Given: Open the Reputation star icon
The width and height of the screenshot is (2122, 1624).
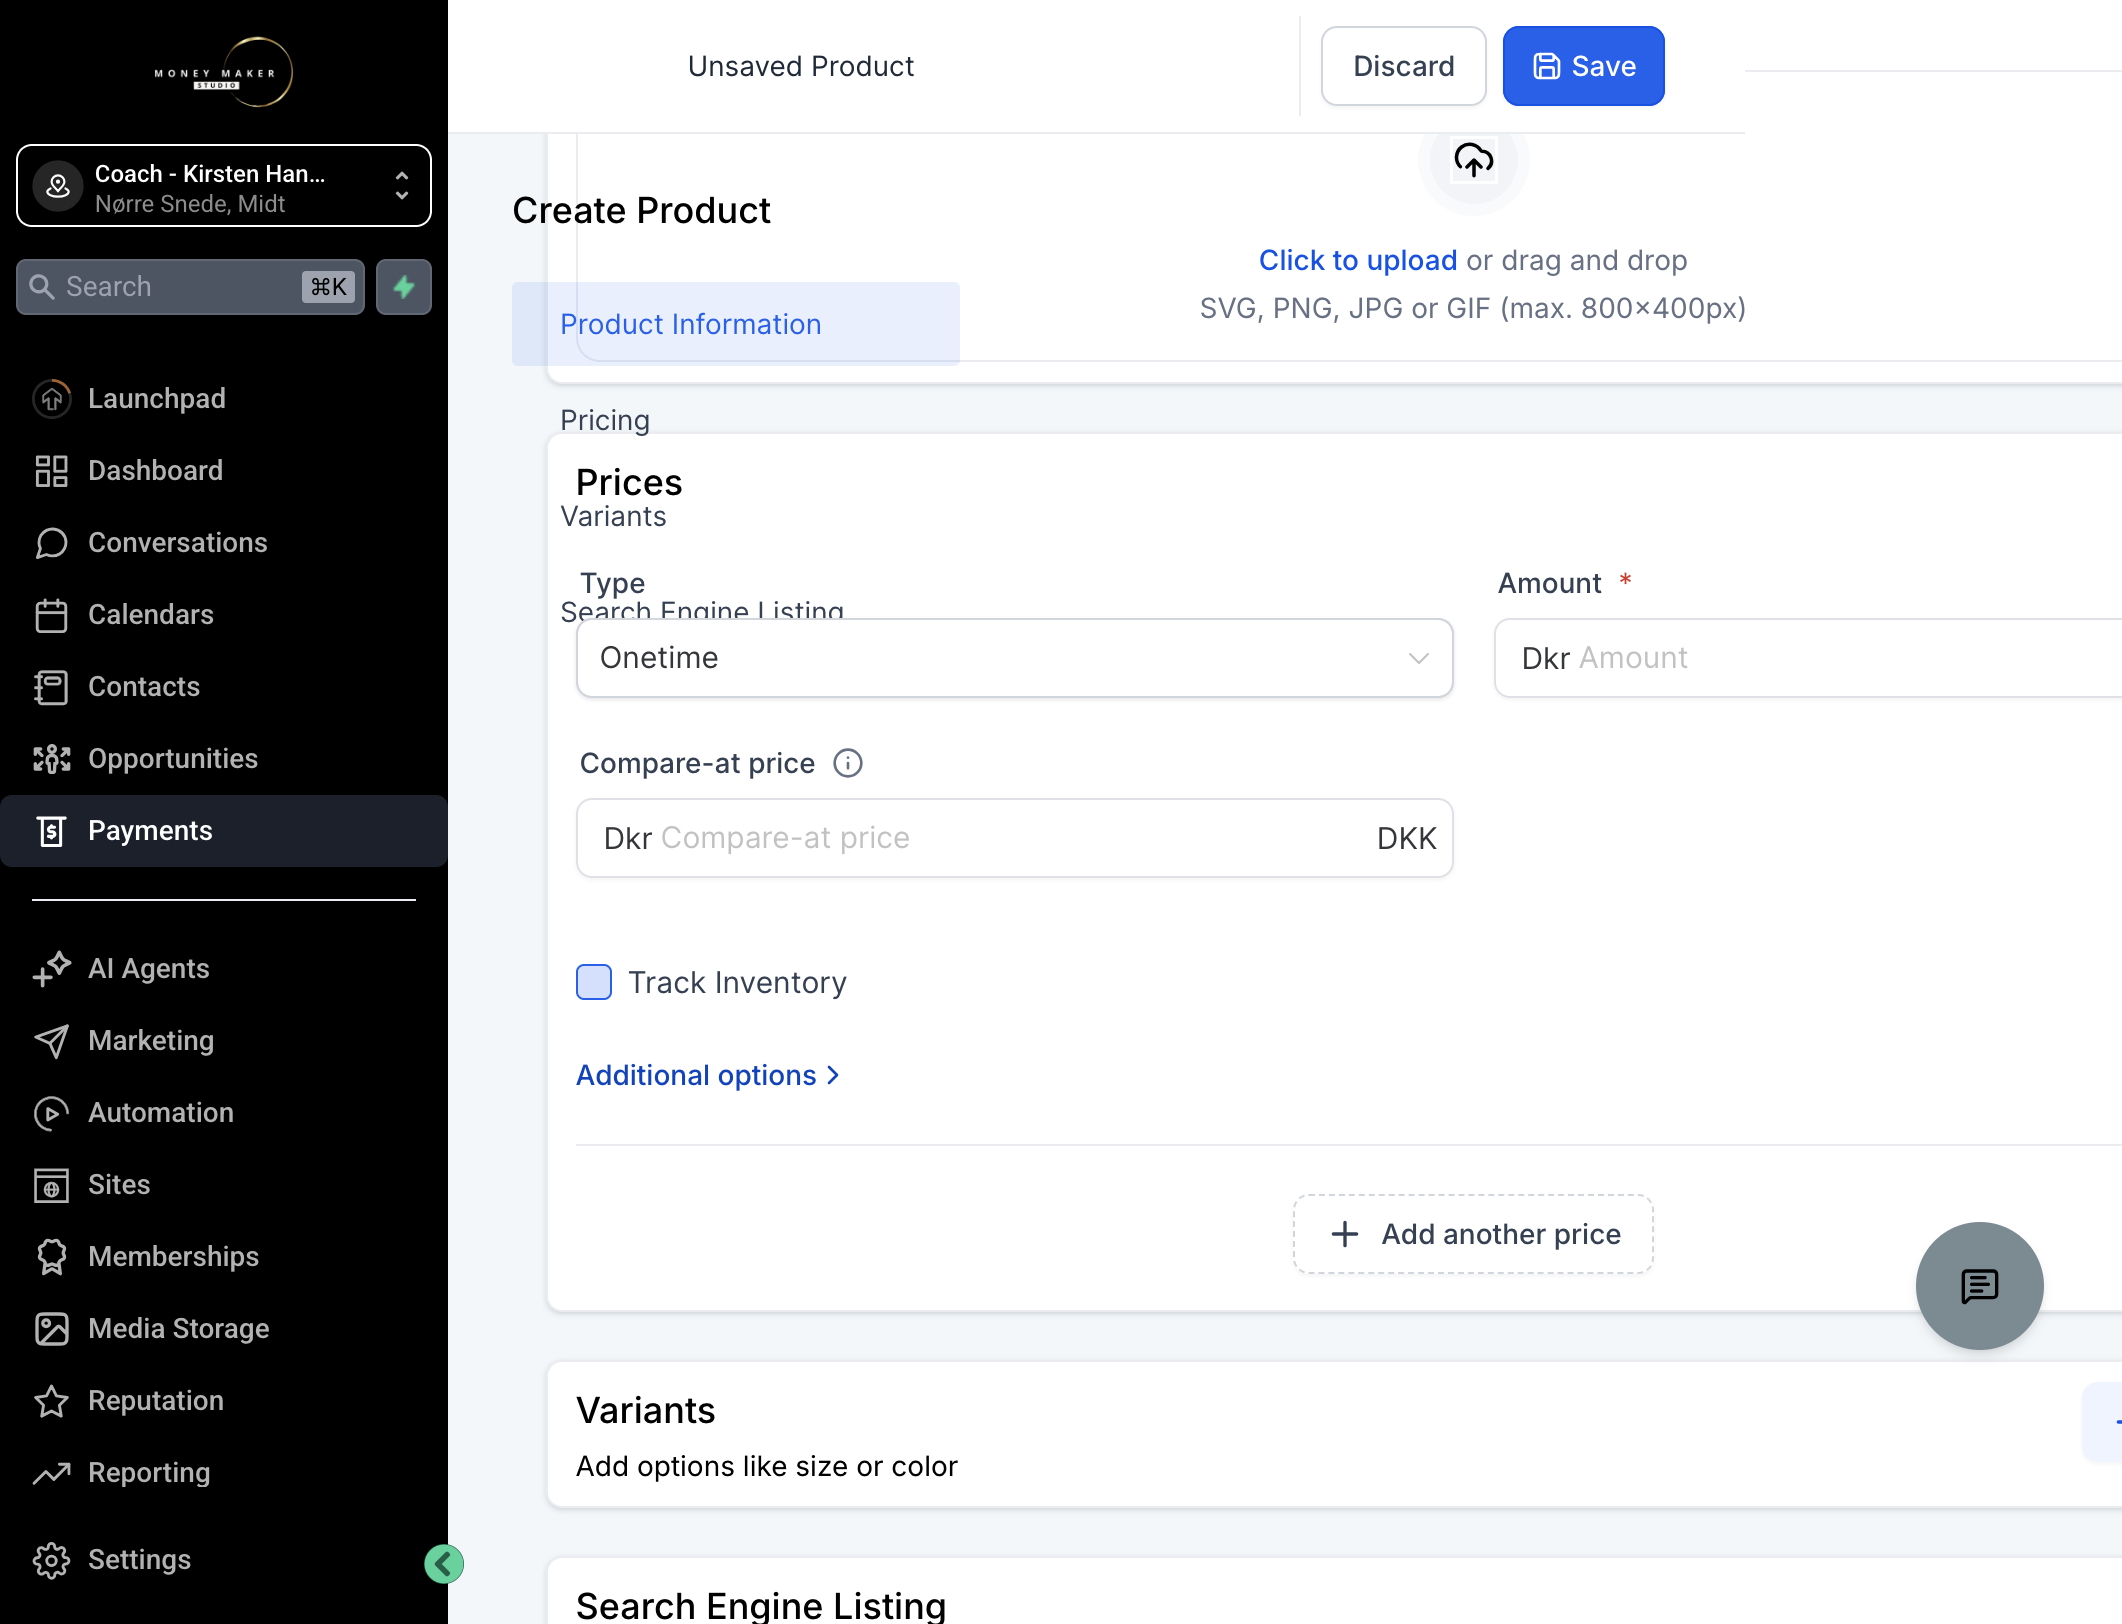Looking at the screenshot, I should point(51,1401).
